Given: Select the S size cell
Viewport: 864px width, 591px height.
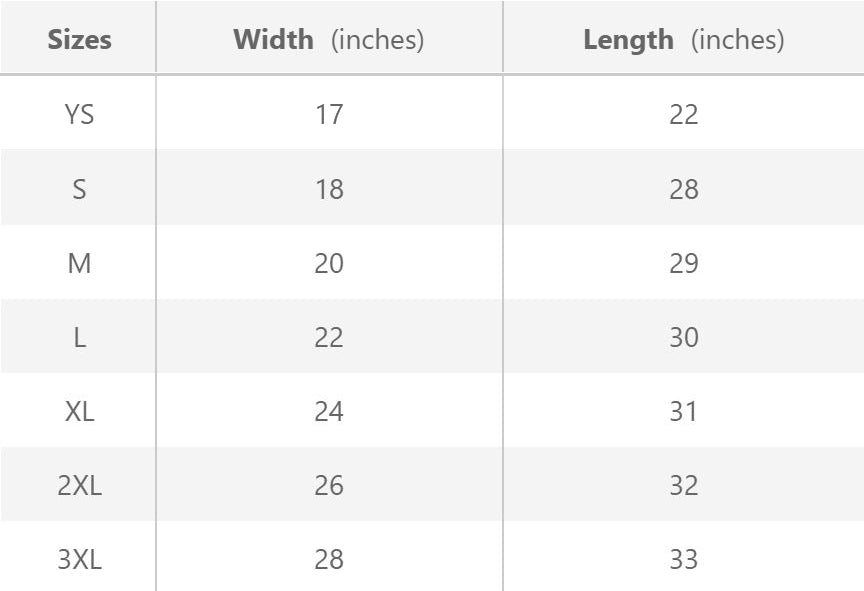Looking at the screenshot, I should [x=79, y=189].
